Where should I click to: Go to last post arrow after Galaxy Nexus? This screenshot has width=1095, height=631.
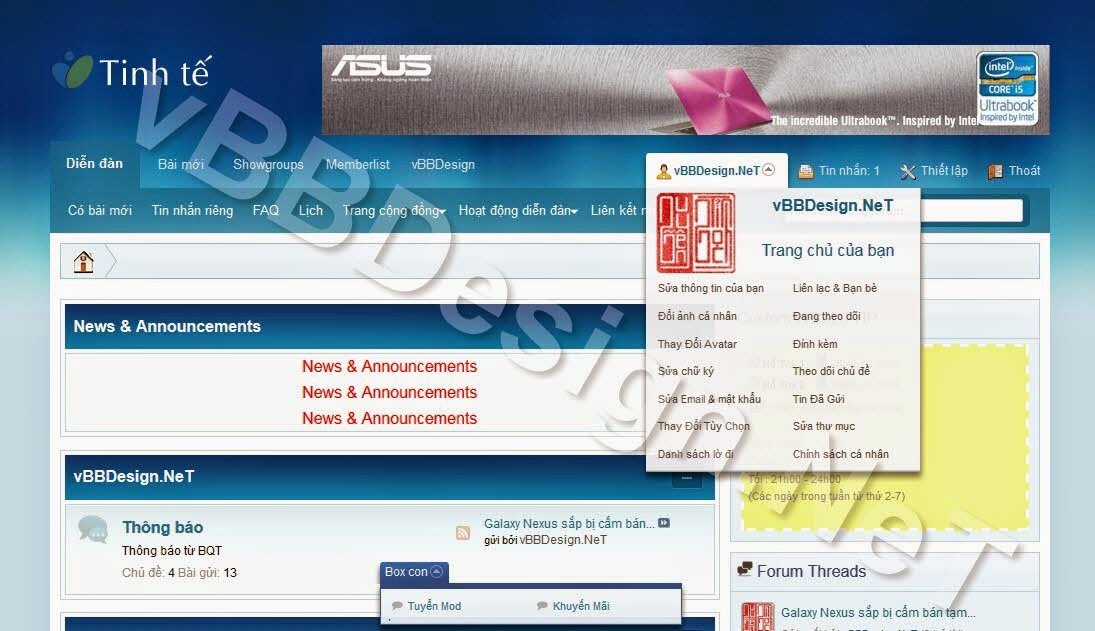pyautogui.click(x=663, y=523)
